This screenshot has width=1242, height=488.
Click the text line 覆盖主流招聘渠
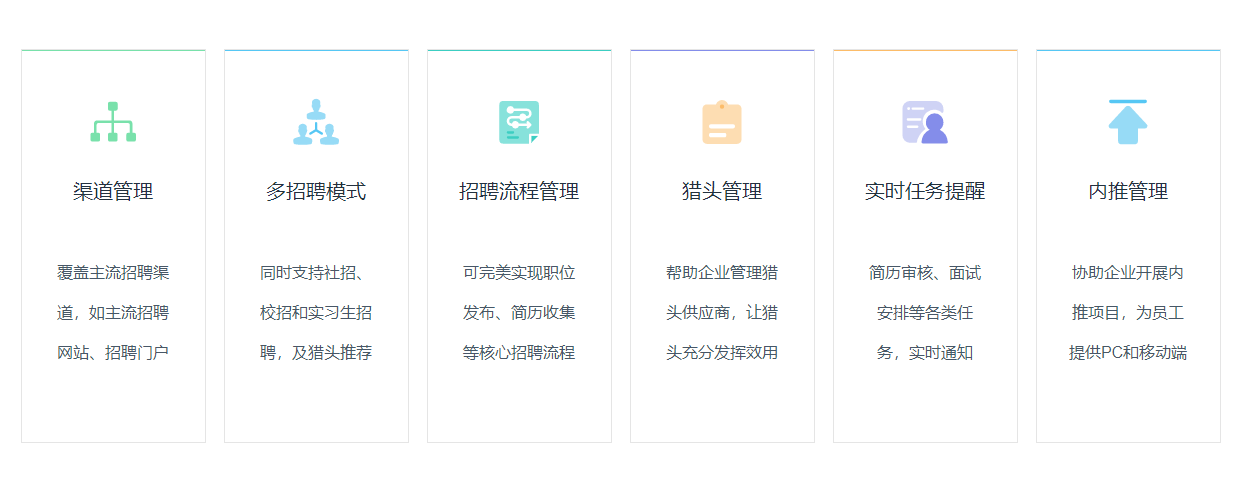tap(113, 273)
